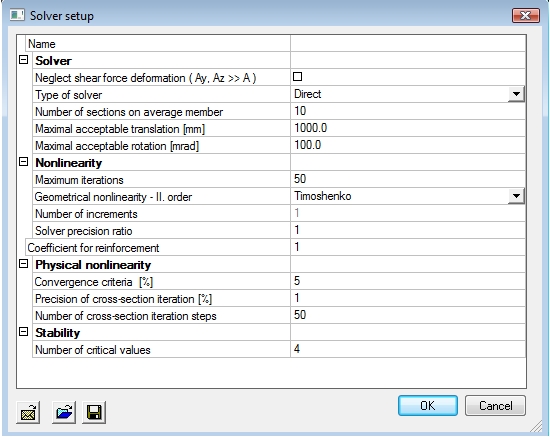550x437 pixels.
Task: Close the Solver setup dialog
Action: [x=525, y=15]
